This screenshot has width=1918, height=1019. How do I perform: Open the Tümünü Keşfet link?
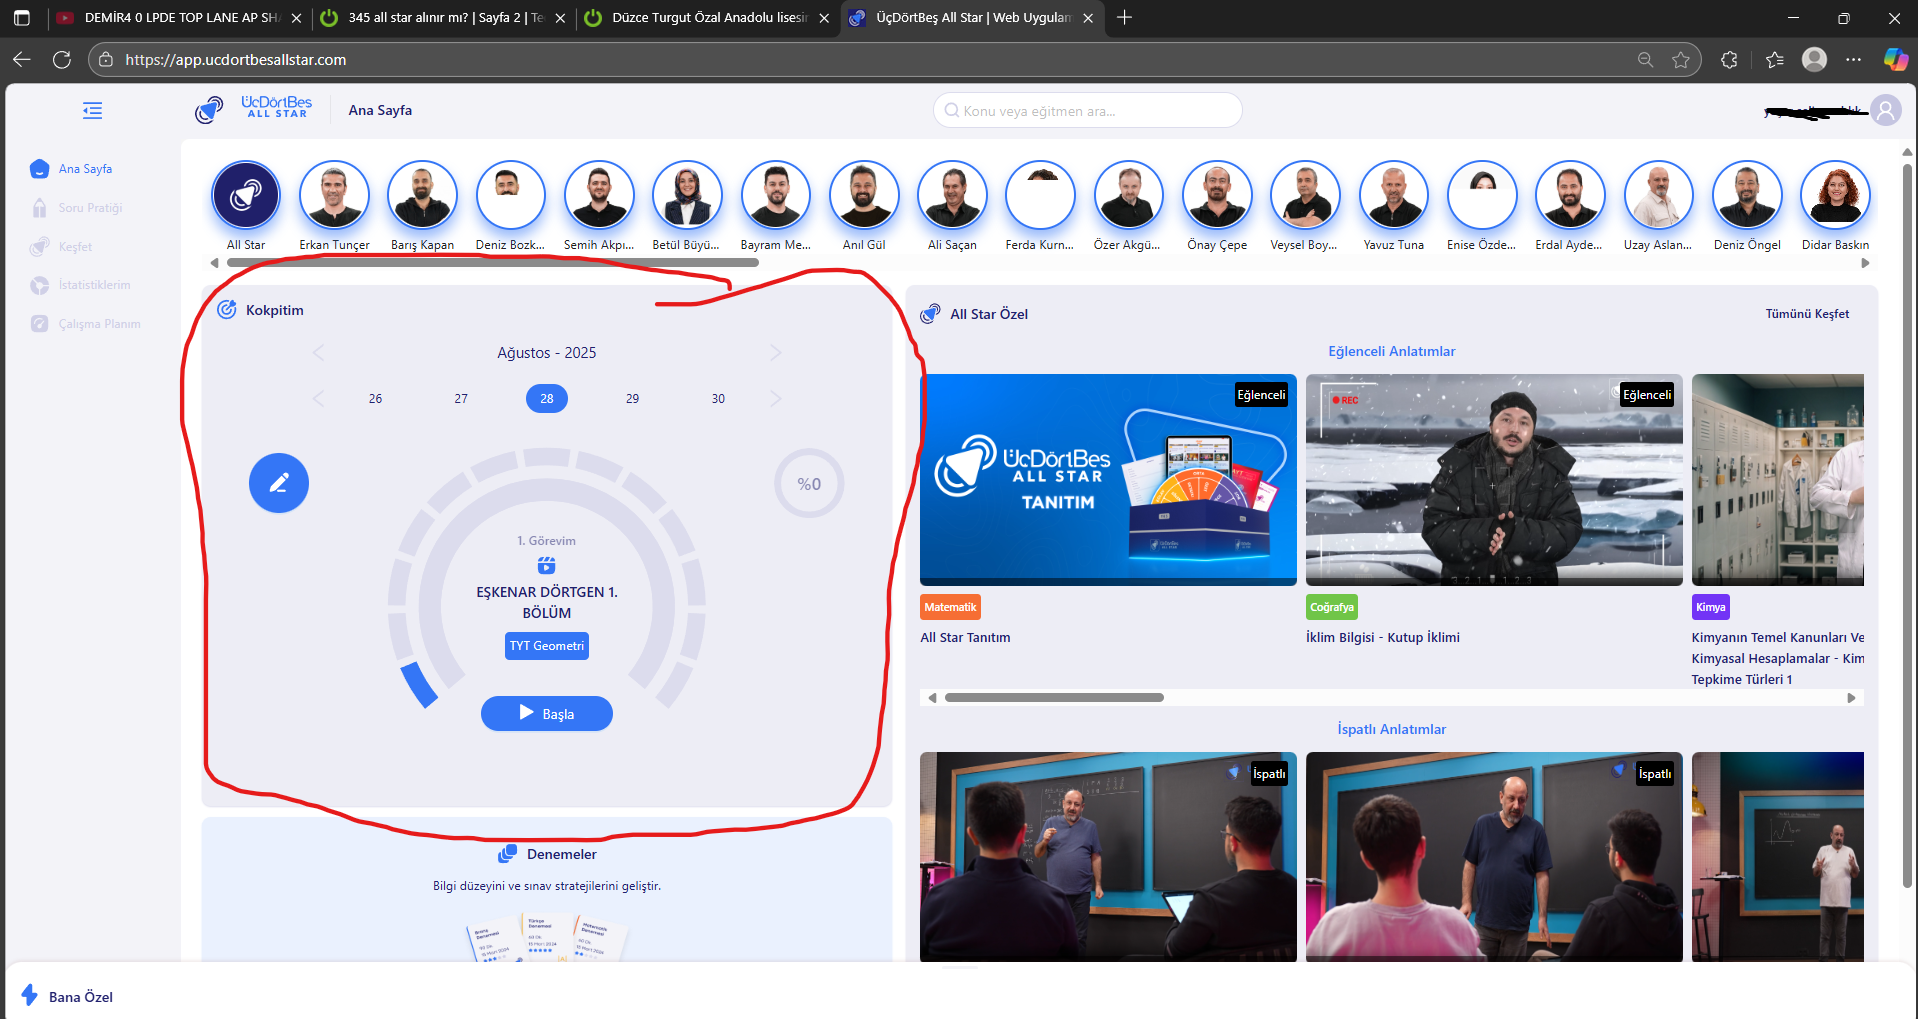[1807, 314]
